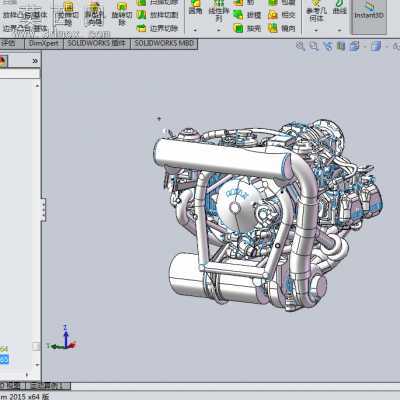Image resolution: width=400 pixels, height=400 pixels.
Task: Select the Lofted Boss/Base (放样凸台/基体) tool
Action: point(25,15)
